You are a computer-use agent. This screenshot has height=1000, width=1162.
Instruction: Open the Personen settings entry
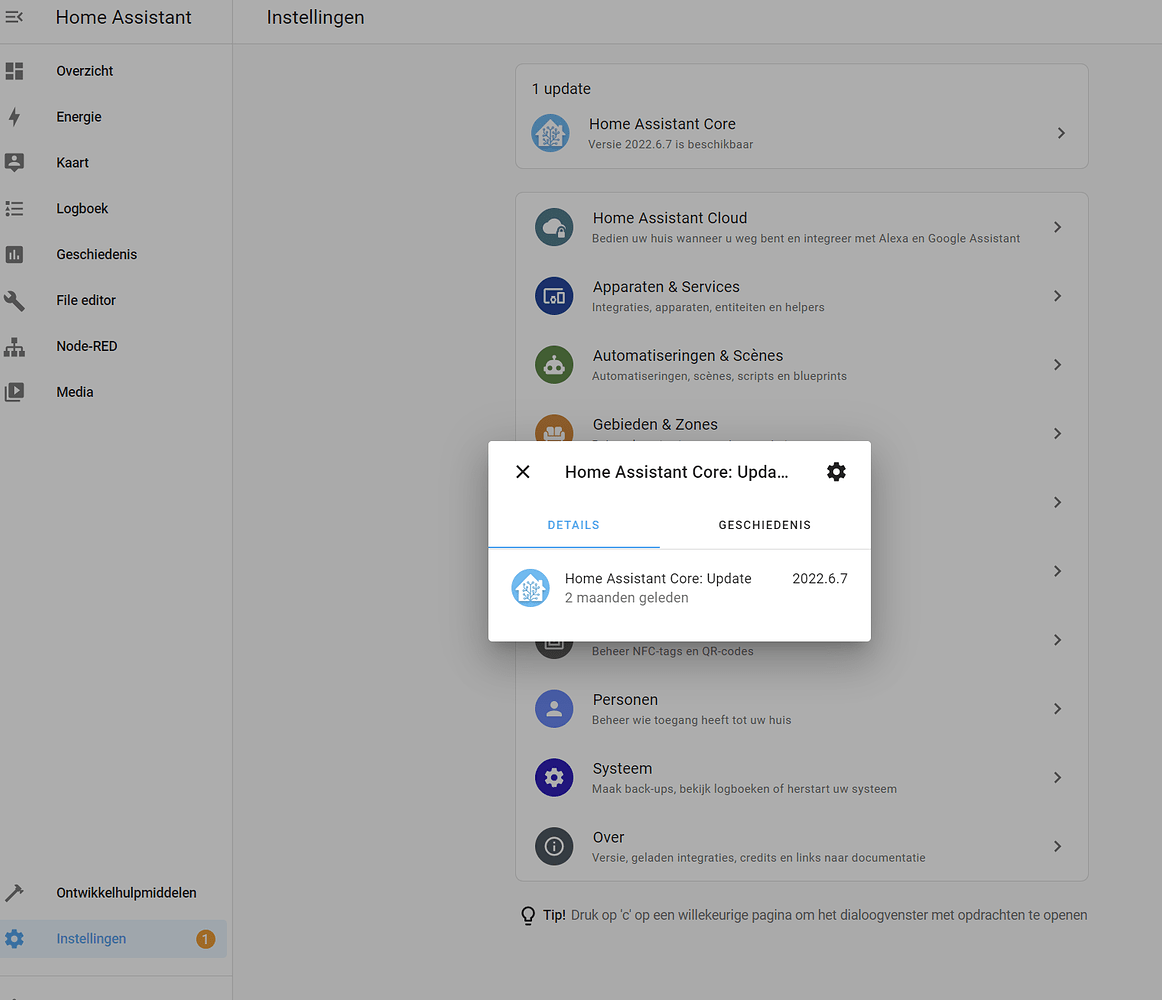point(625,700)
